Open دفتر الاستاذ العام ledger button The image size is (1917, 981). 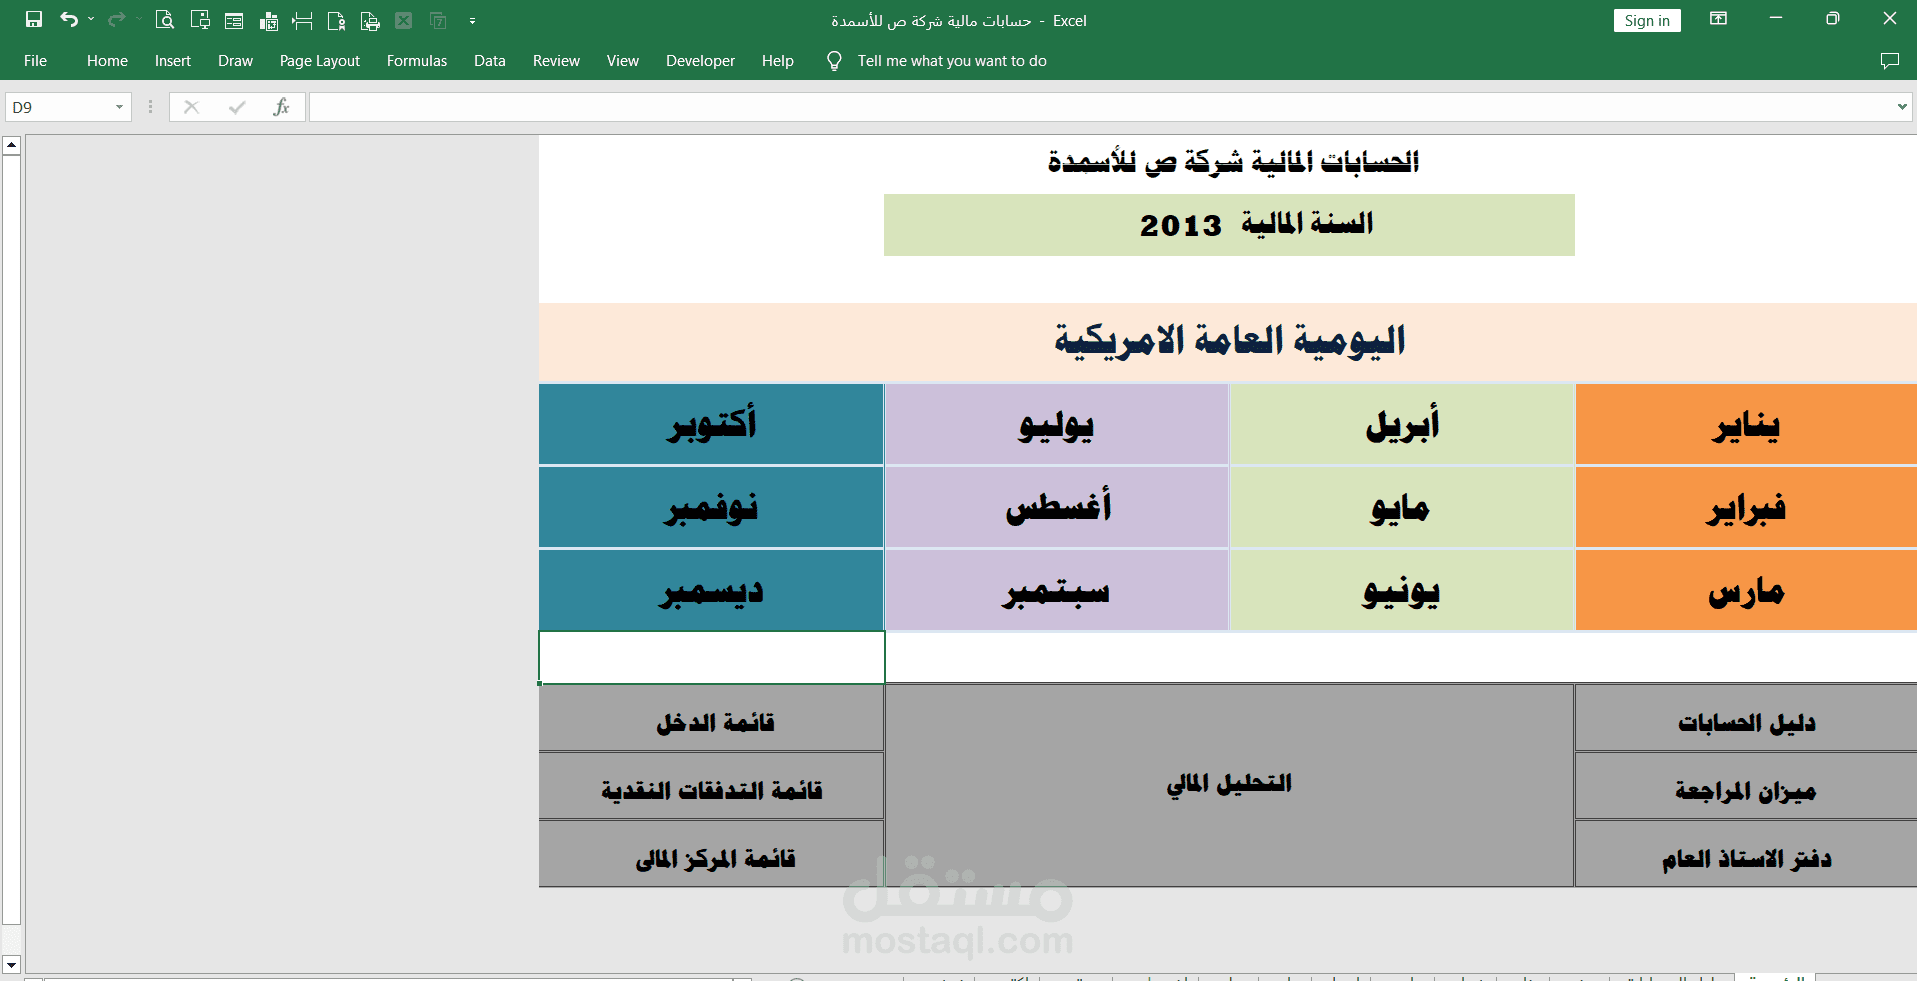coord(1746,855)
